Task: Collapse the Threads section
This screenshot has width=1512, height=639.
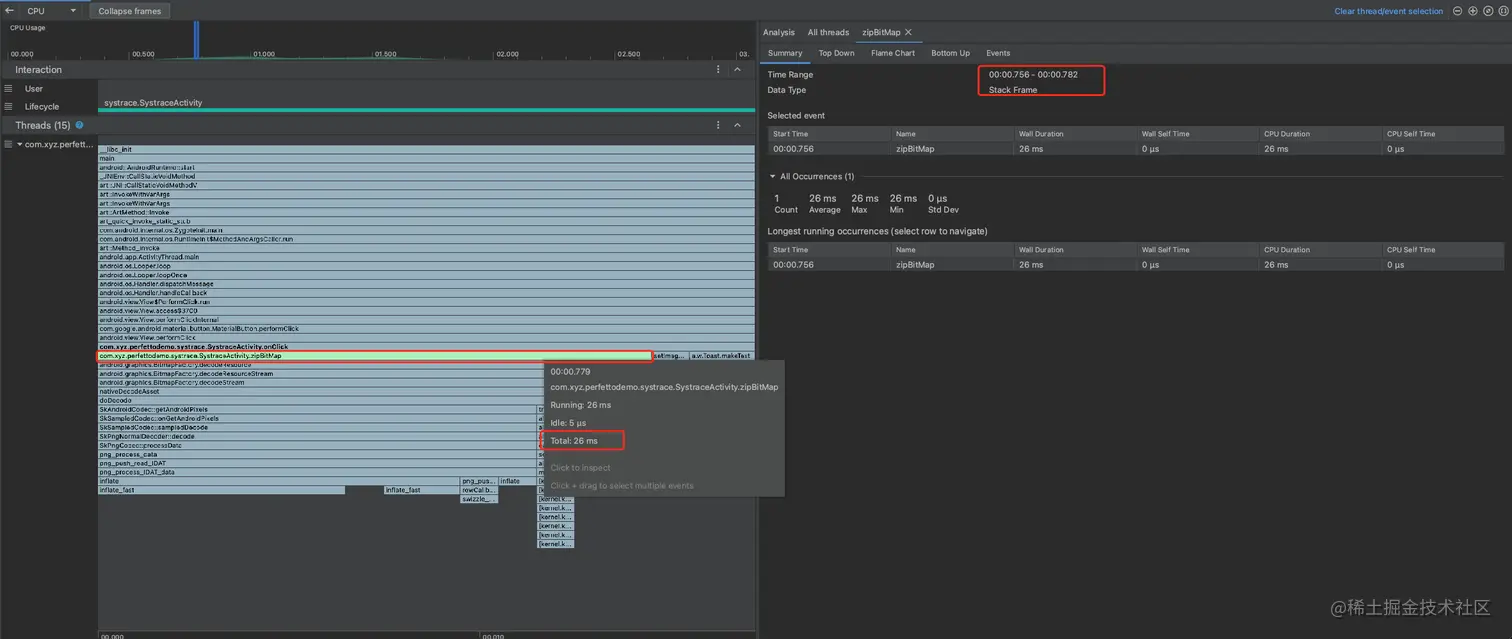Action: (x=737, y=125)
